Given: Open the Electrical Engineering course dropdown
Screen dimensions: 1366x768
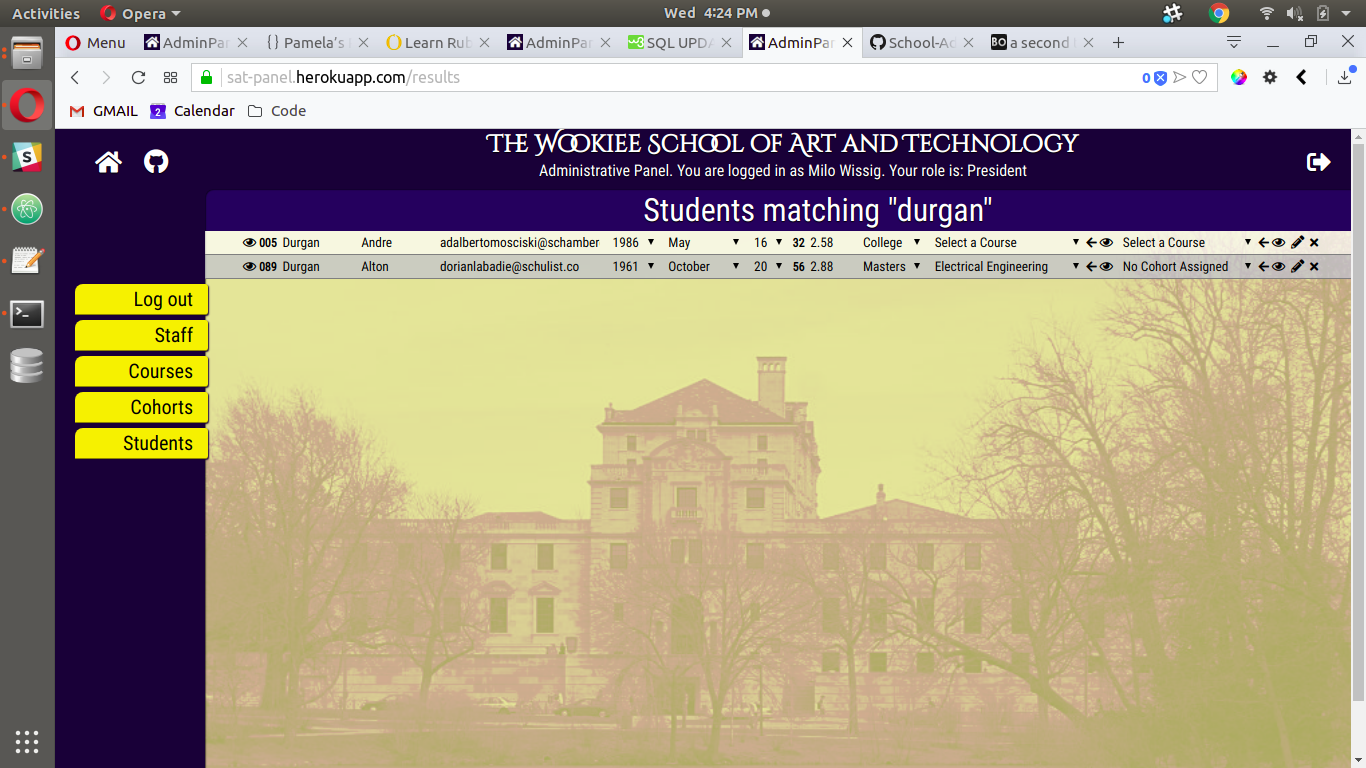Looking at the screenshot, I should click(x=1007, y=266).
